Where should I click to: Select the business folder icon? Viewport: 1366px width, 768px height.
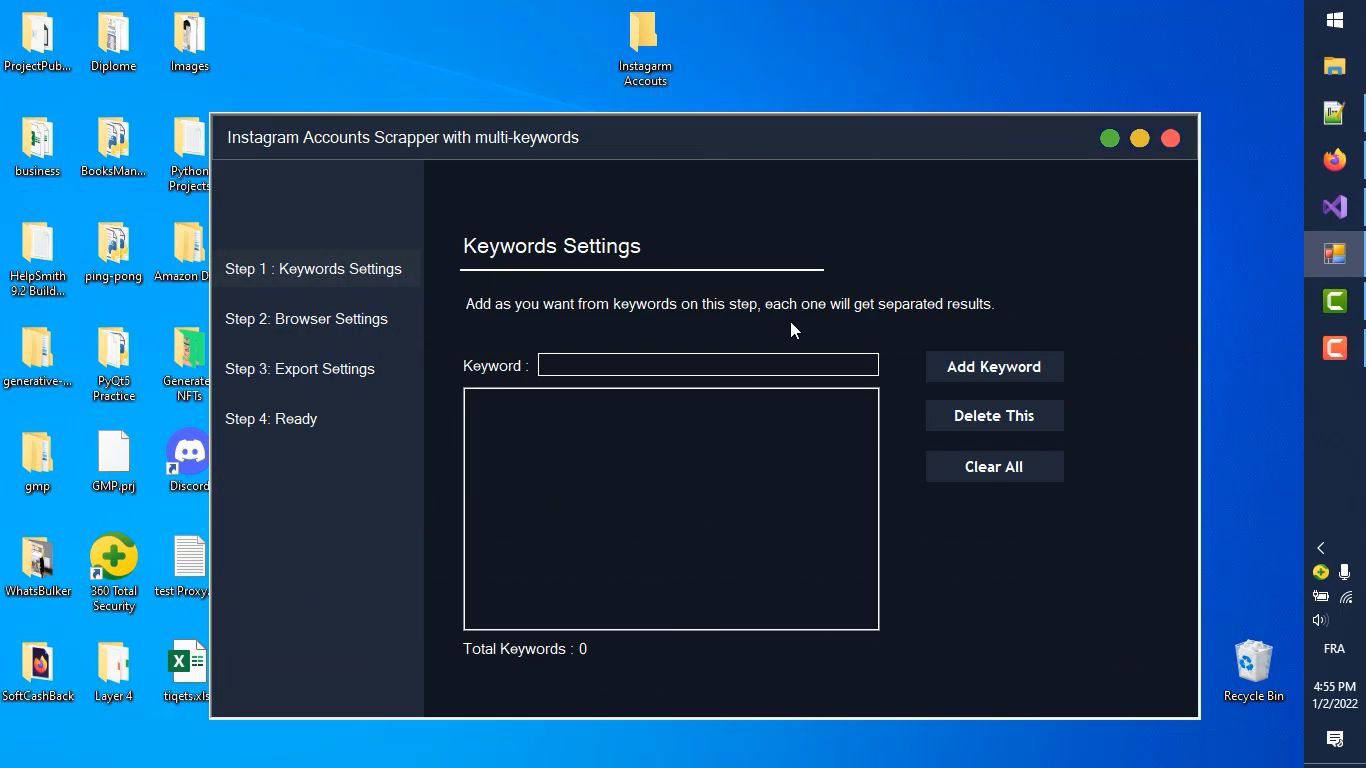point(37,148)
